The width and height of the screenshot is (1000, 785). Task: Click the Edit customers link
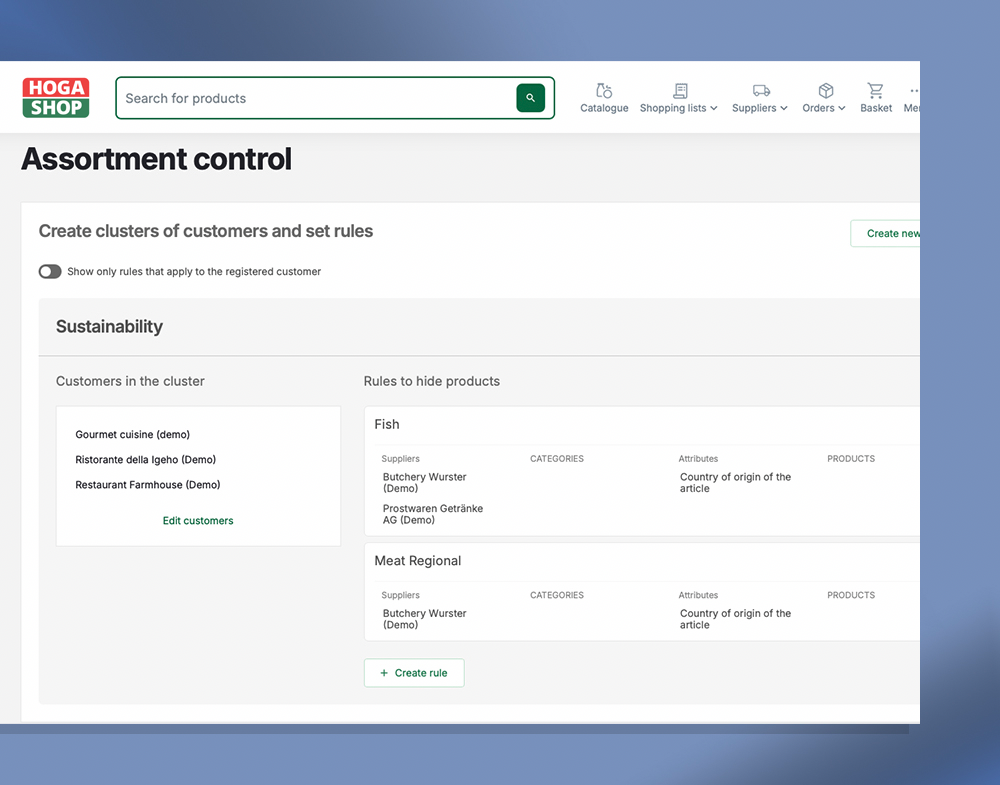coord(198,521)
